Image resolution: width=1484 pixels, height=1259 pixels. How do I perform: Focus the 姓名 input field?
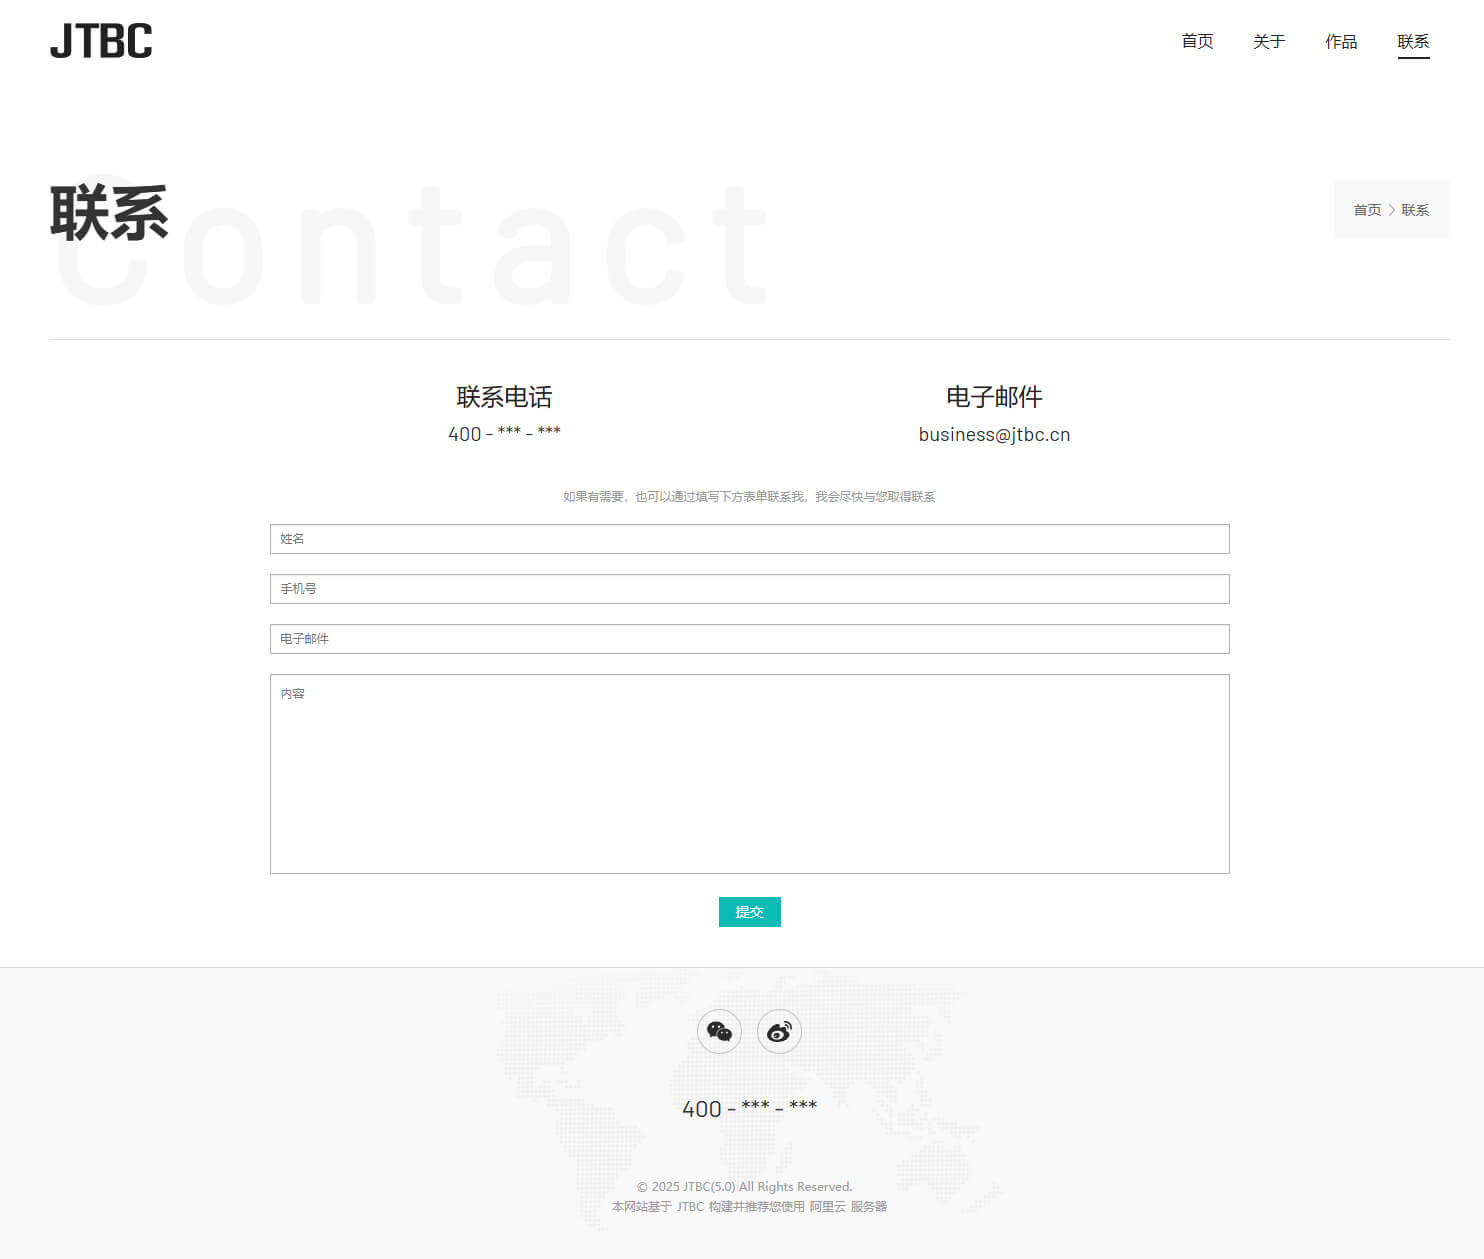(749, 539)
